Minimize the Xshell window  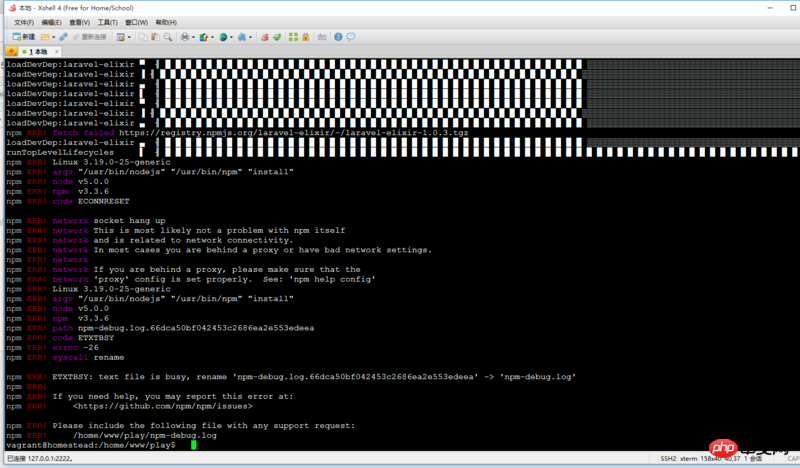770,8
